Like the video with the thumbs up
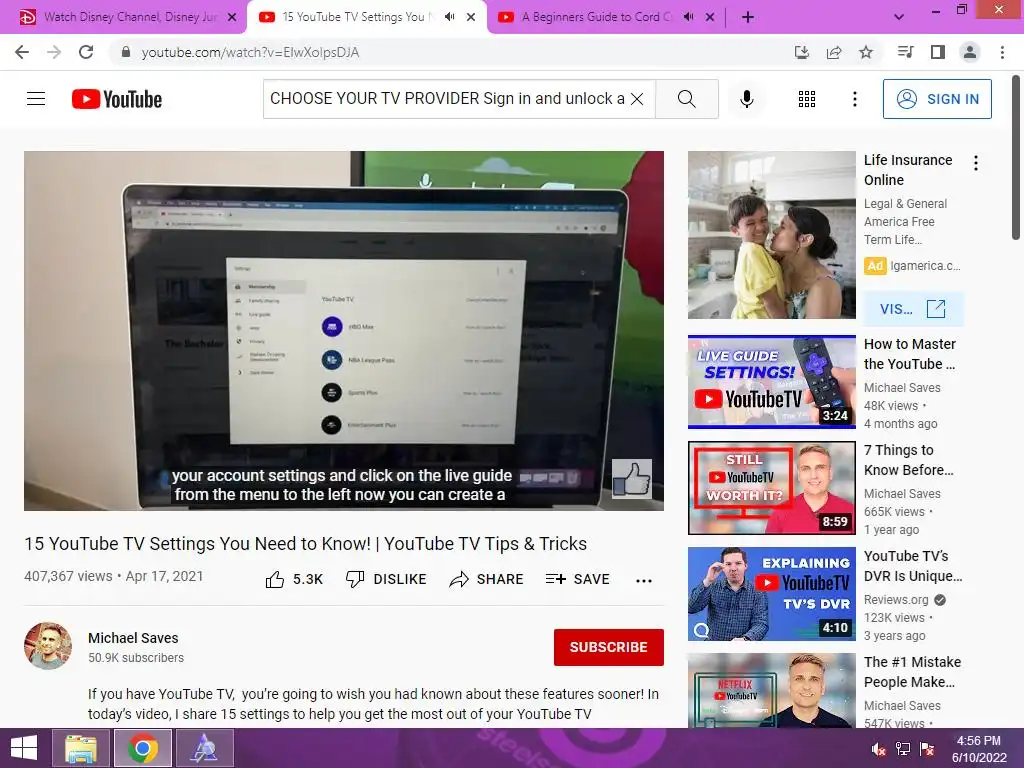The height and width of the screenshot is (768, 1024). tap(294, 579)
